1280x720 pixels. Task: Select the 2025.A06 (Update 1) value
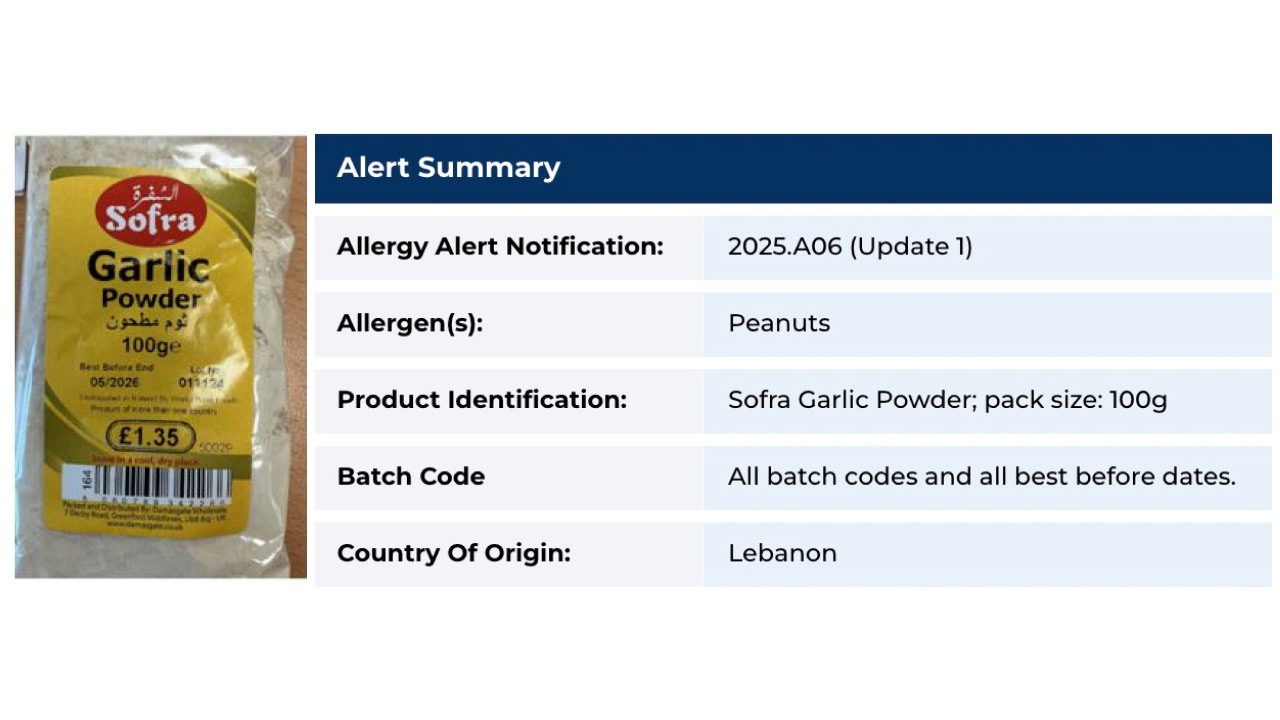850,246
